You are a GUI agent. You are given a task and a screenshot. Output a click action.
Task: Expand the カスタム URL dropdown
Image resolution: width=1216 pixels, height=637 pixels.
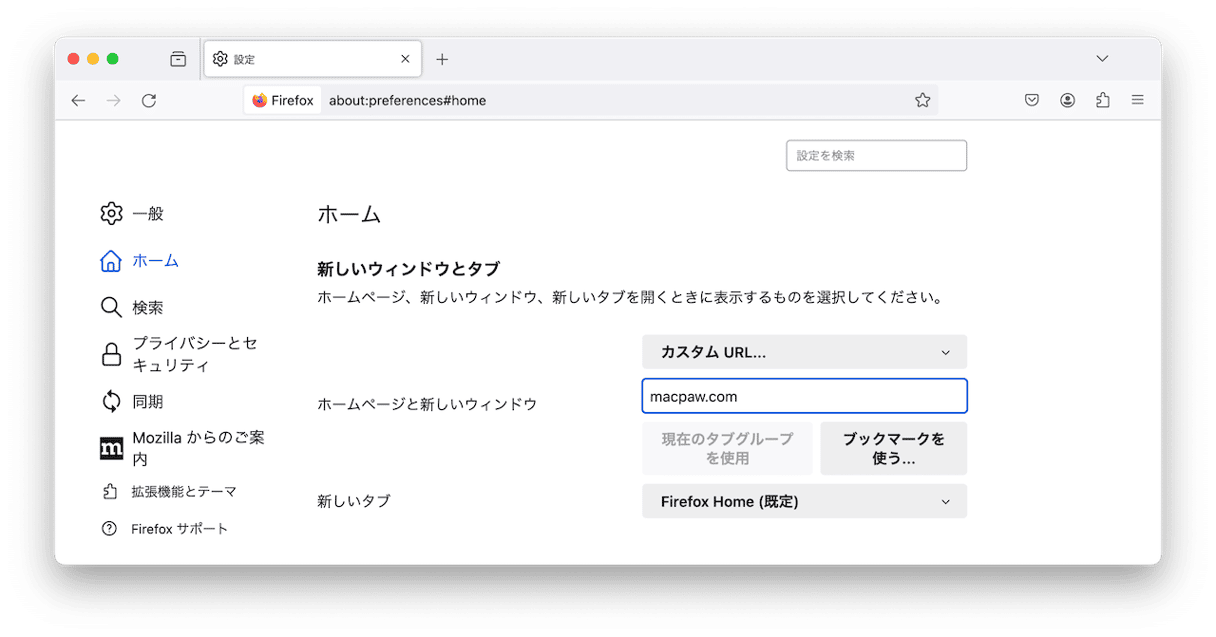tap(804, 352)
